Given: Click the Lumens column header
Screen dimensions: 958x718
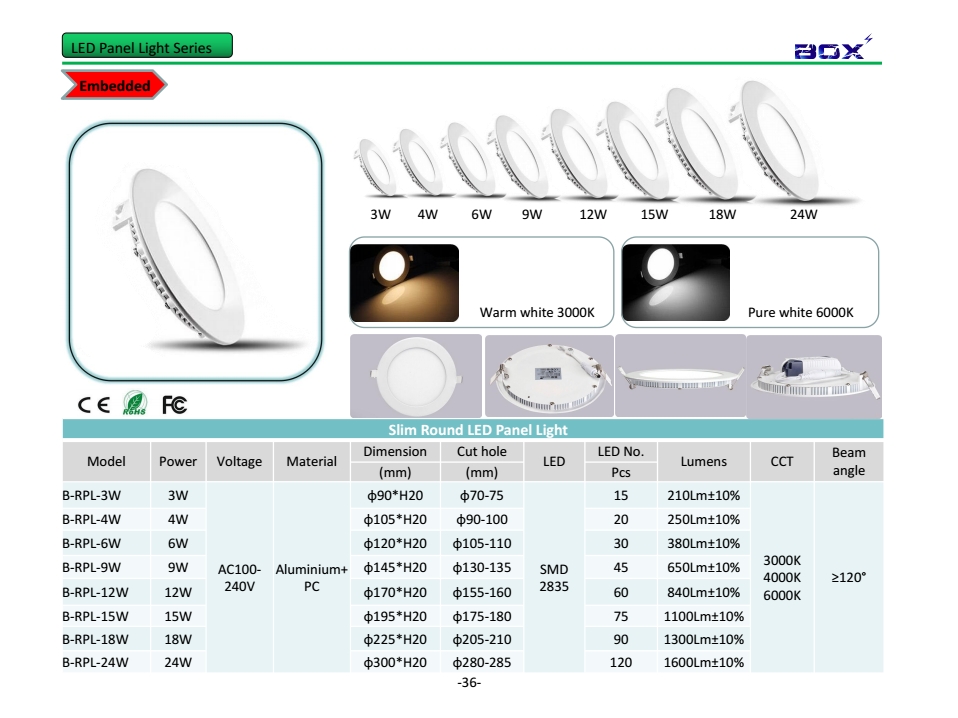Looking at the screenshot, I should tap(704, 461).
